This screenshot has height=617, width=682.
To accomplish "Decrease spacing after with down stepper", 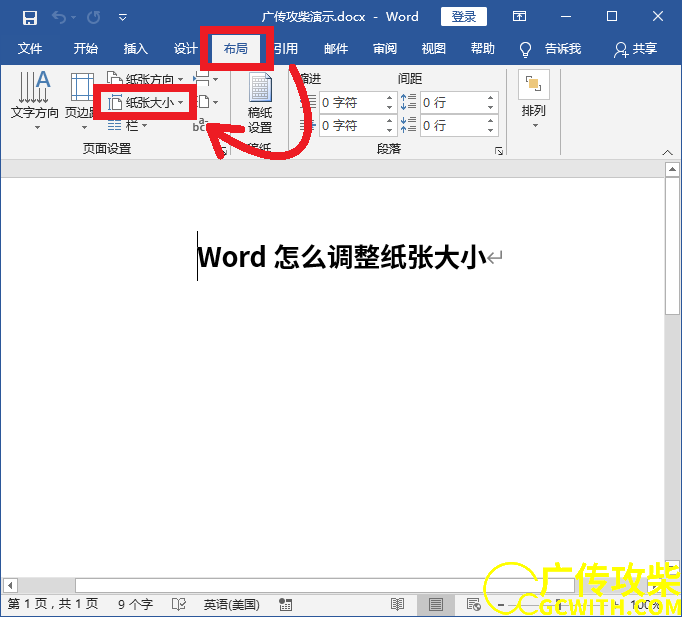I will click(491, 131).
